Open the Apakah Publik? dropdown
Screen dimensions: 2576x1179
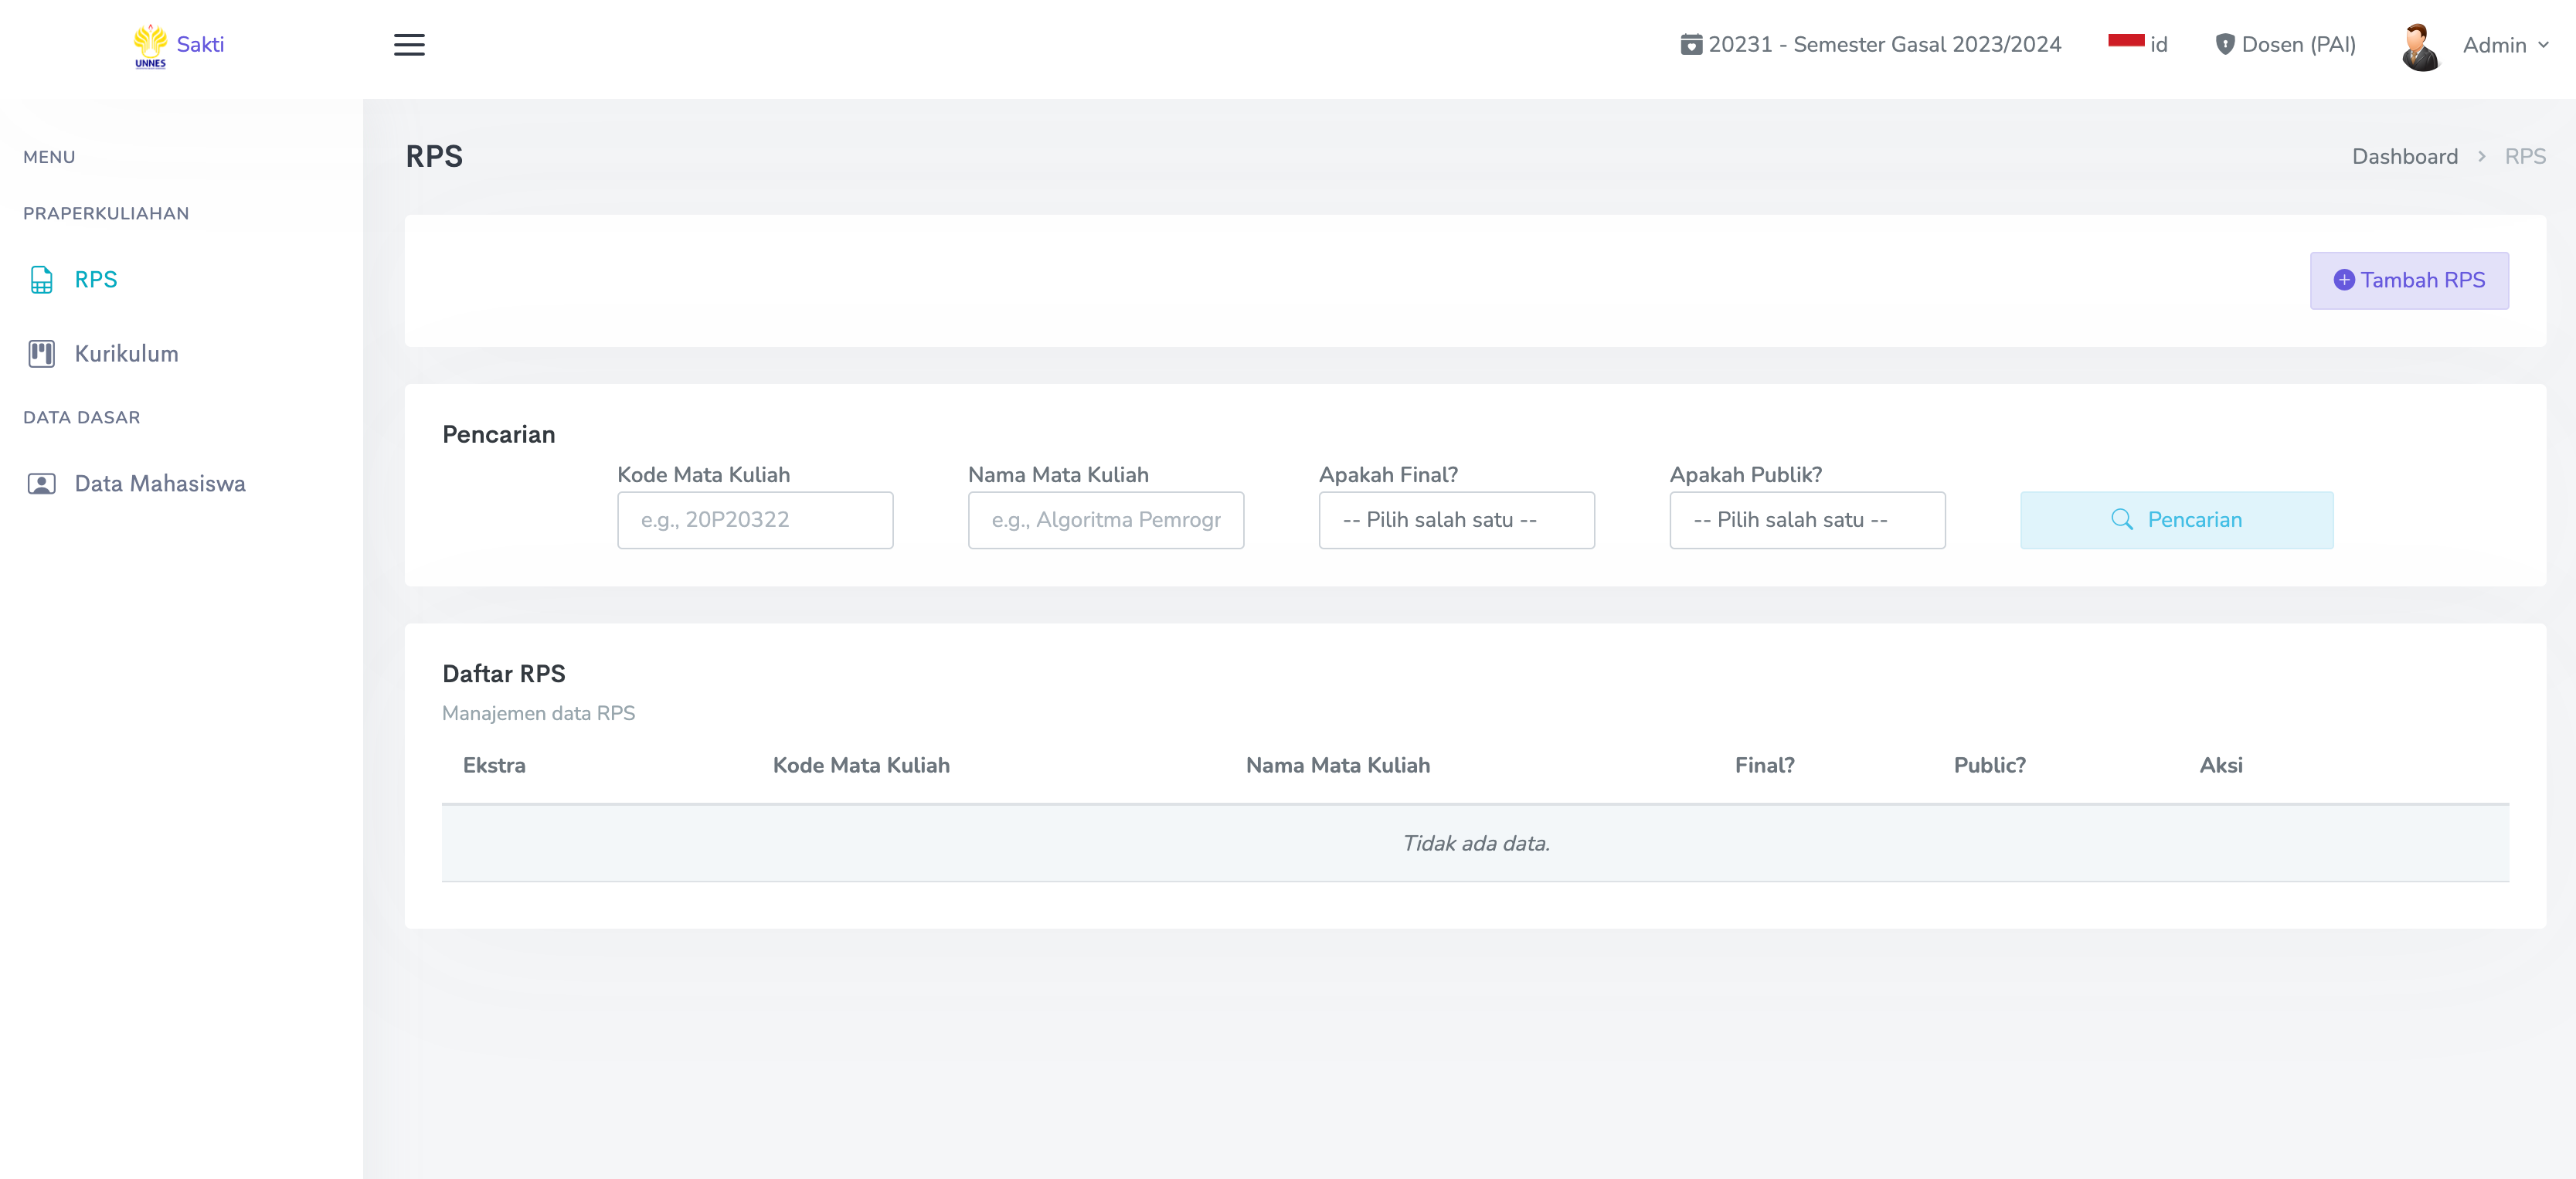1806,520
